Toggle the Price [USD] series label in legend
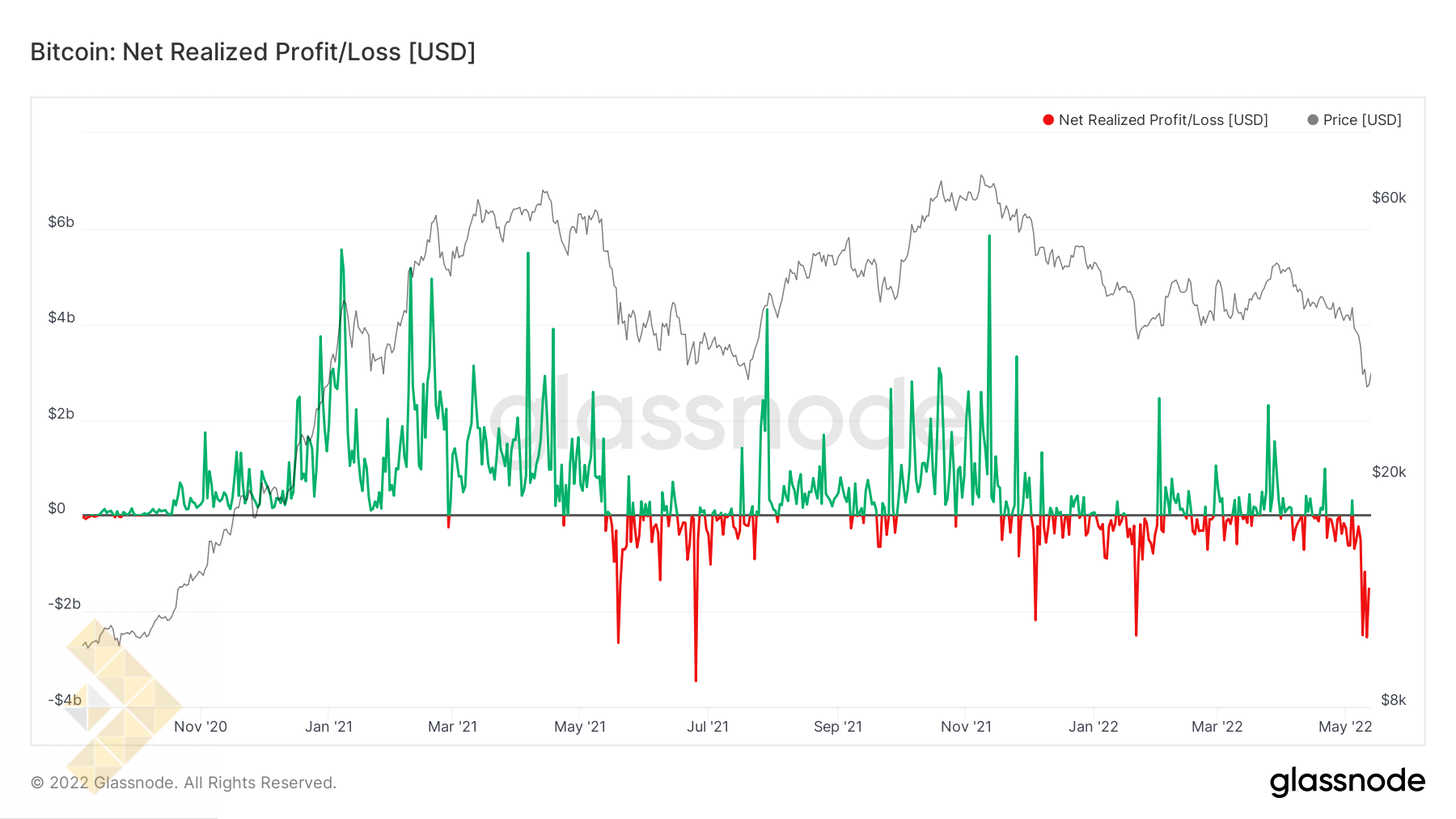The width and height of the screenshot is (1456, 819). [1362, 120]
